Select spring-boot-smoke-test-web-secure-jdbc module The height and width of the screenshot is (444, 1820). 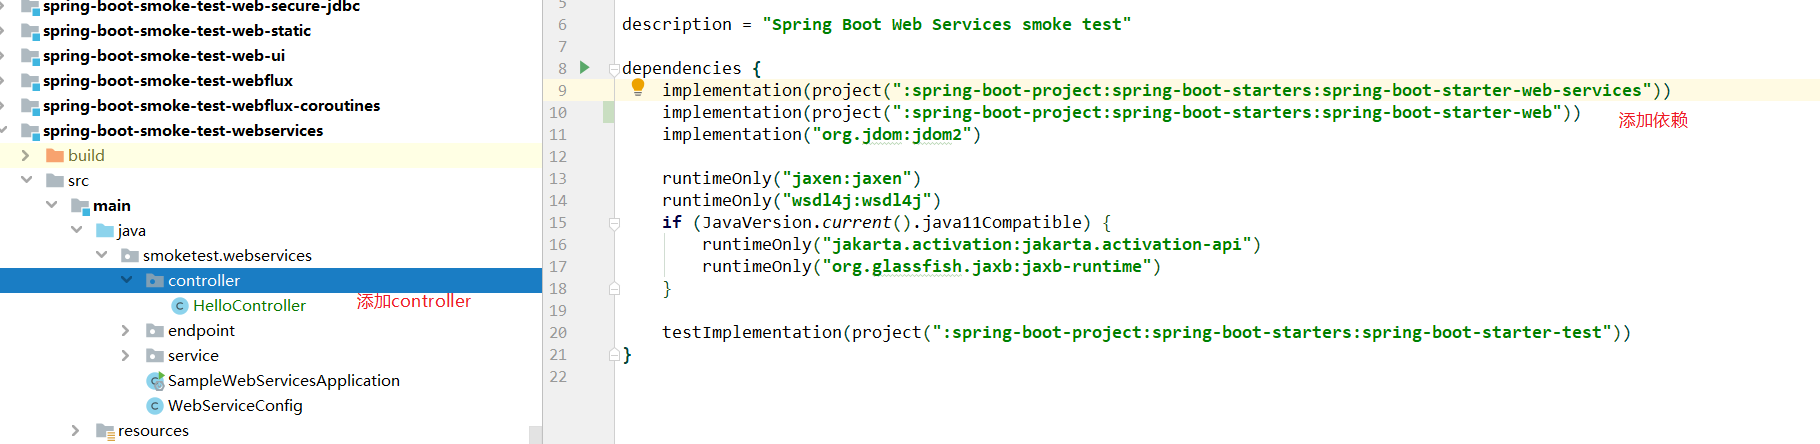tap(201, 6)
